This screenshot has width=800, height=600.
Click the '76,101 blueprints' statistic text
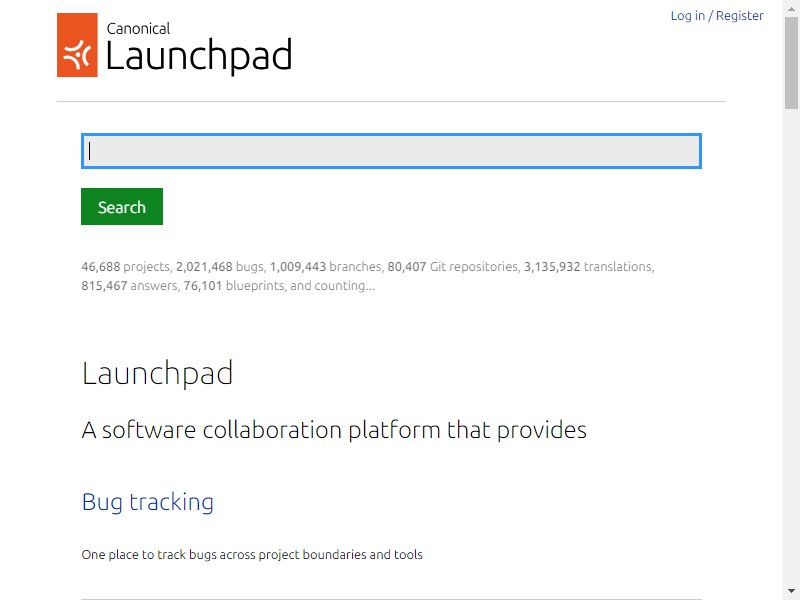click(235, 286)
